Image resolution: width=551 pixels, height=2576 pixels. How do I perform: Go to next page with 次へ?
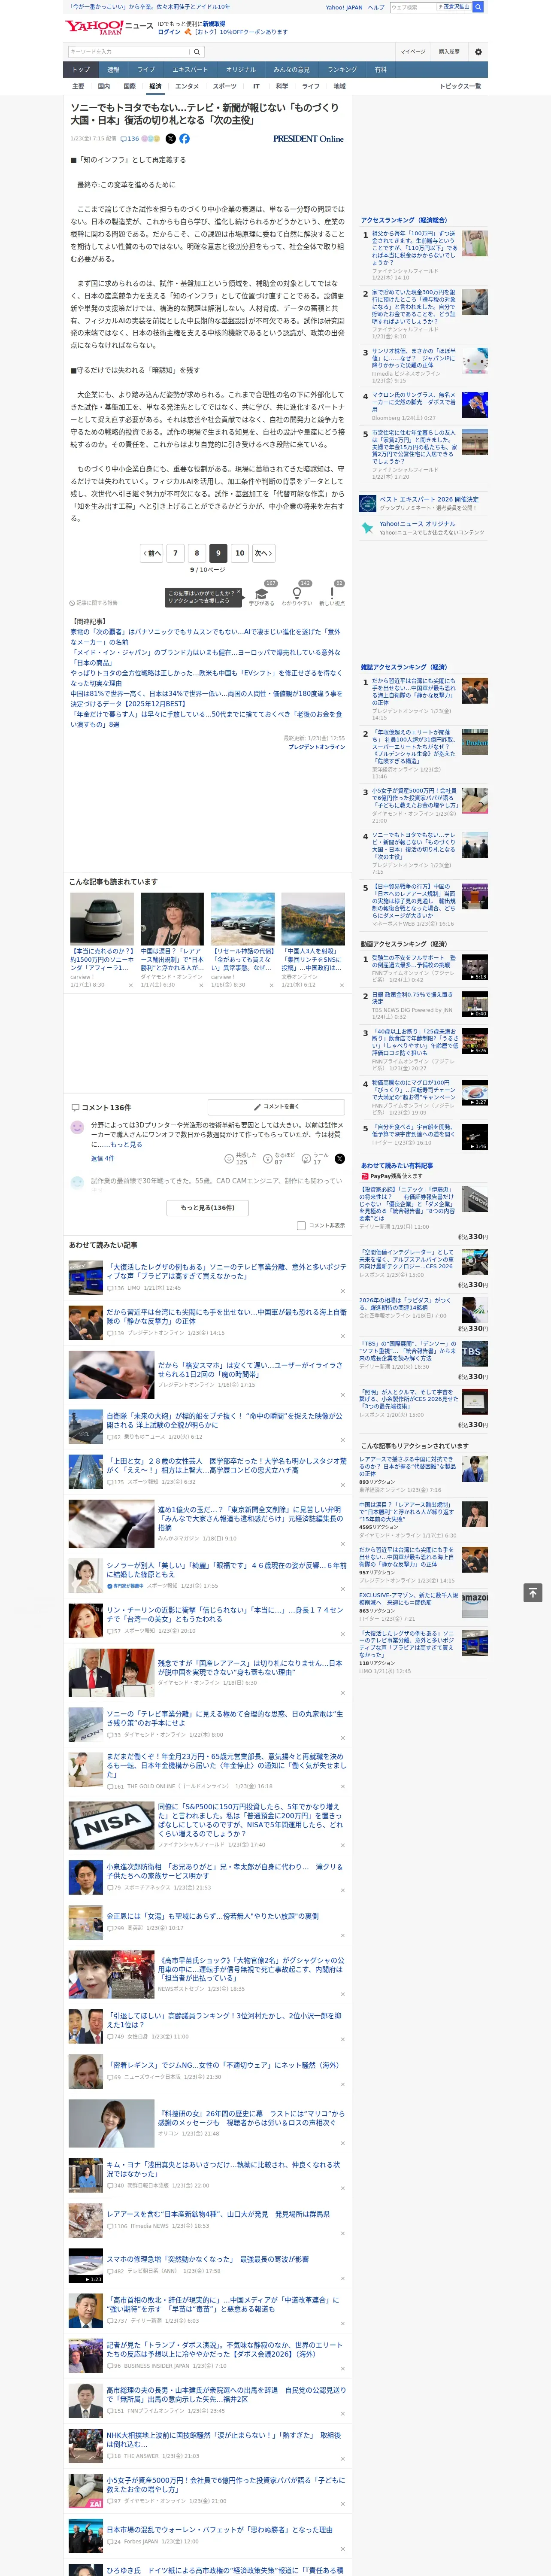tap(263, 552)
